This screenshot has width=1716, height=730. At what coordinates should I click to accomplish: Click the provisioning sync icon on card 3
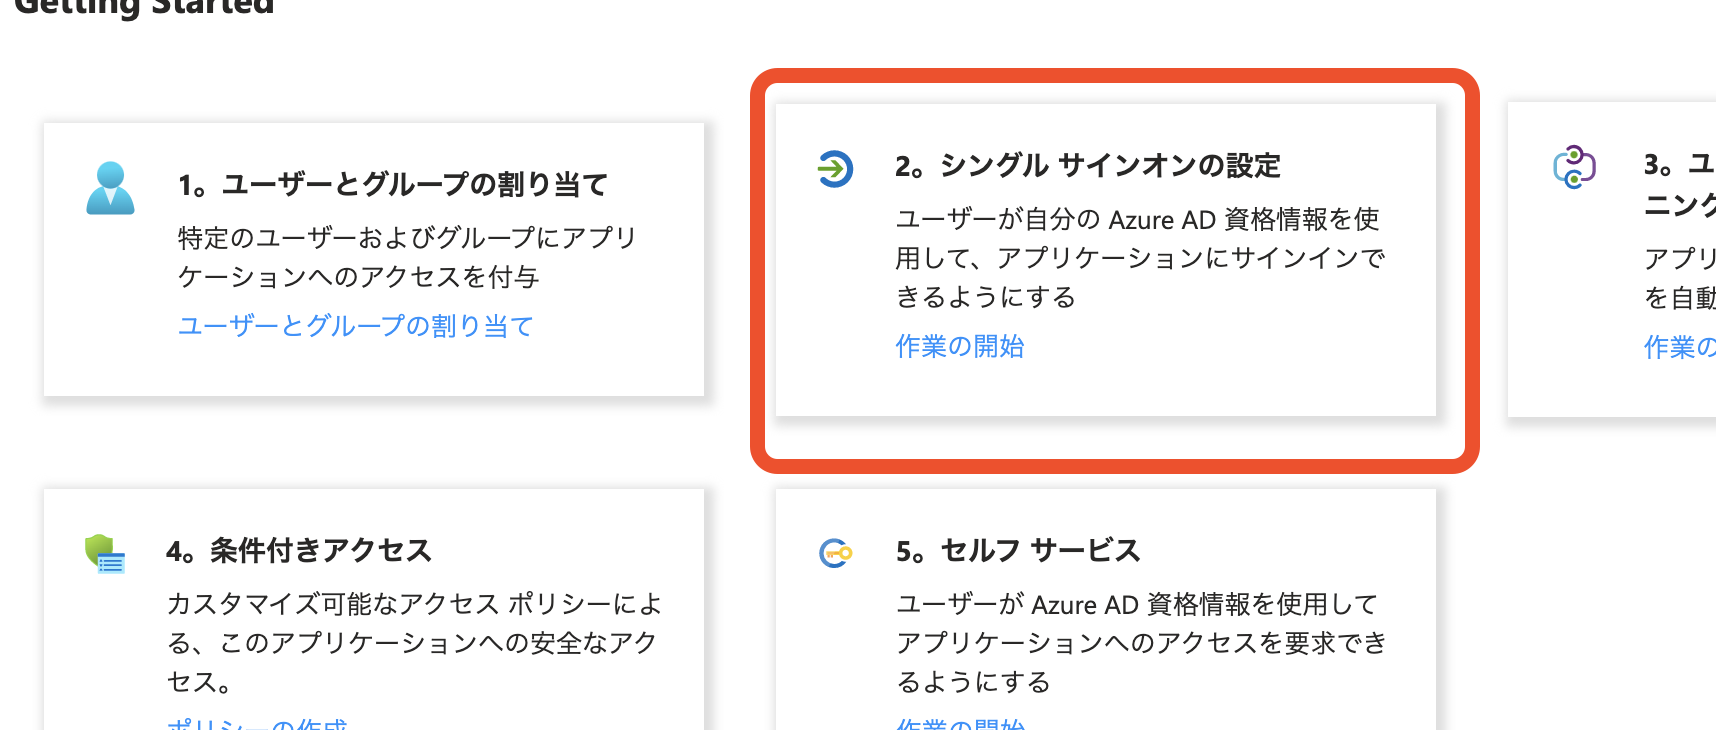[x=1574, y=167]
